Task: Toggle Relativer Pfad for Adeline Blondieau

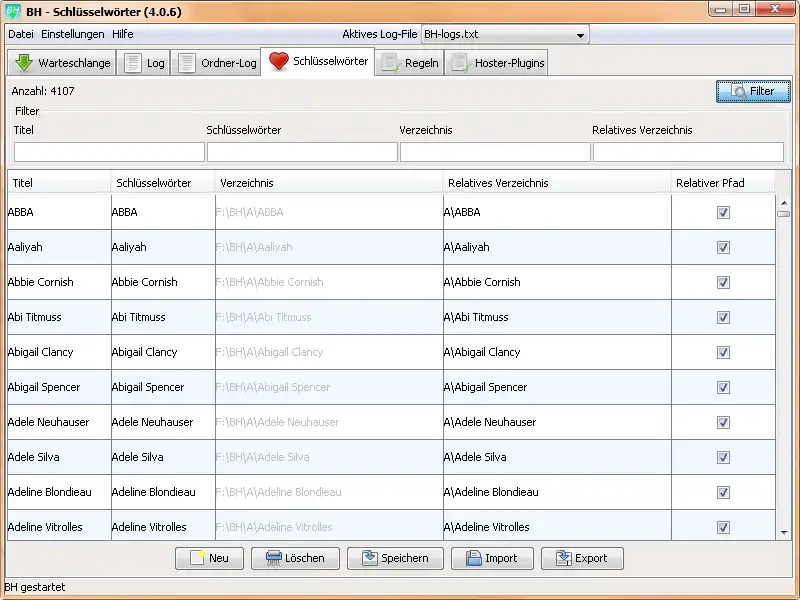Action: coord(723,492)
